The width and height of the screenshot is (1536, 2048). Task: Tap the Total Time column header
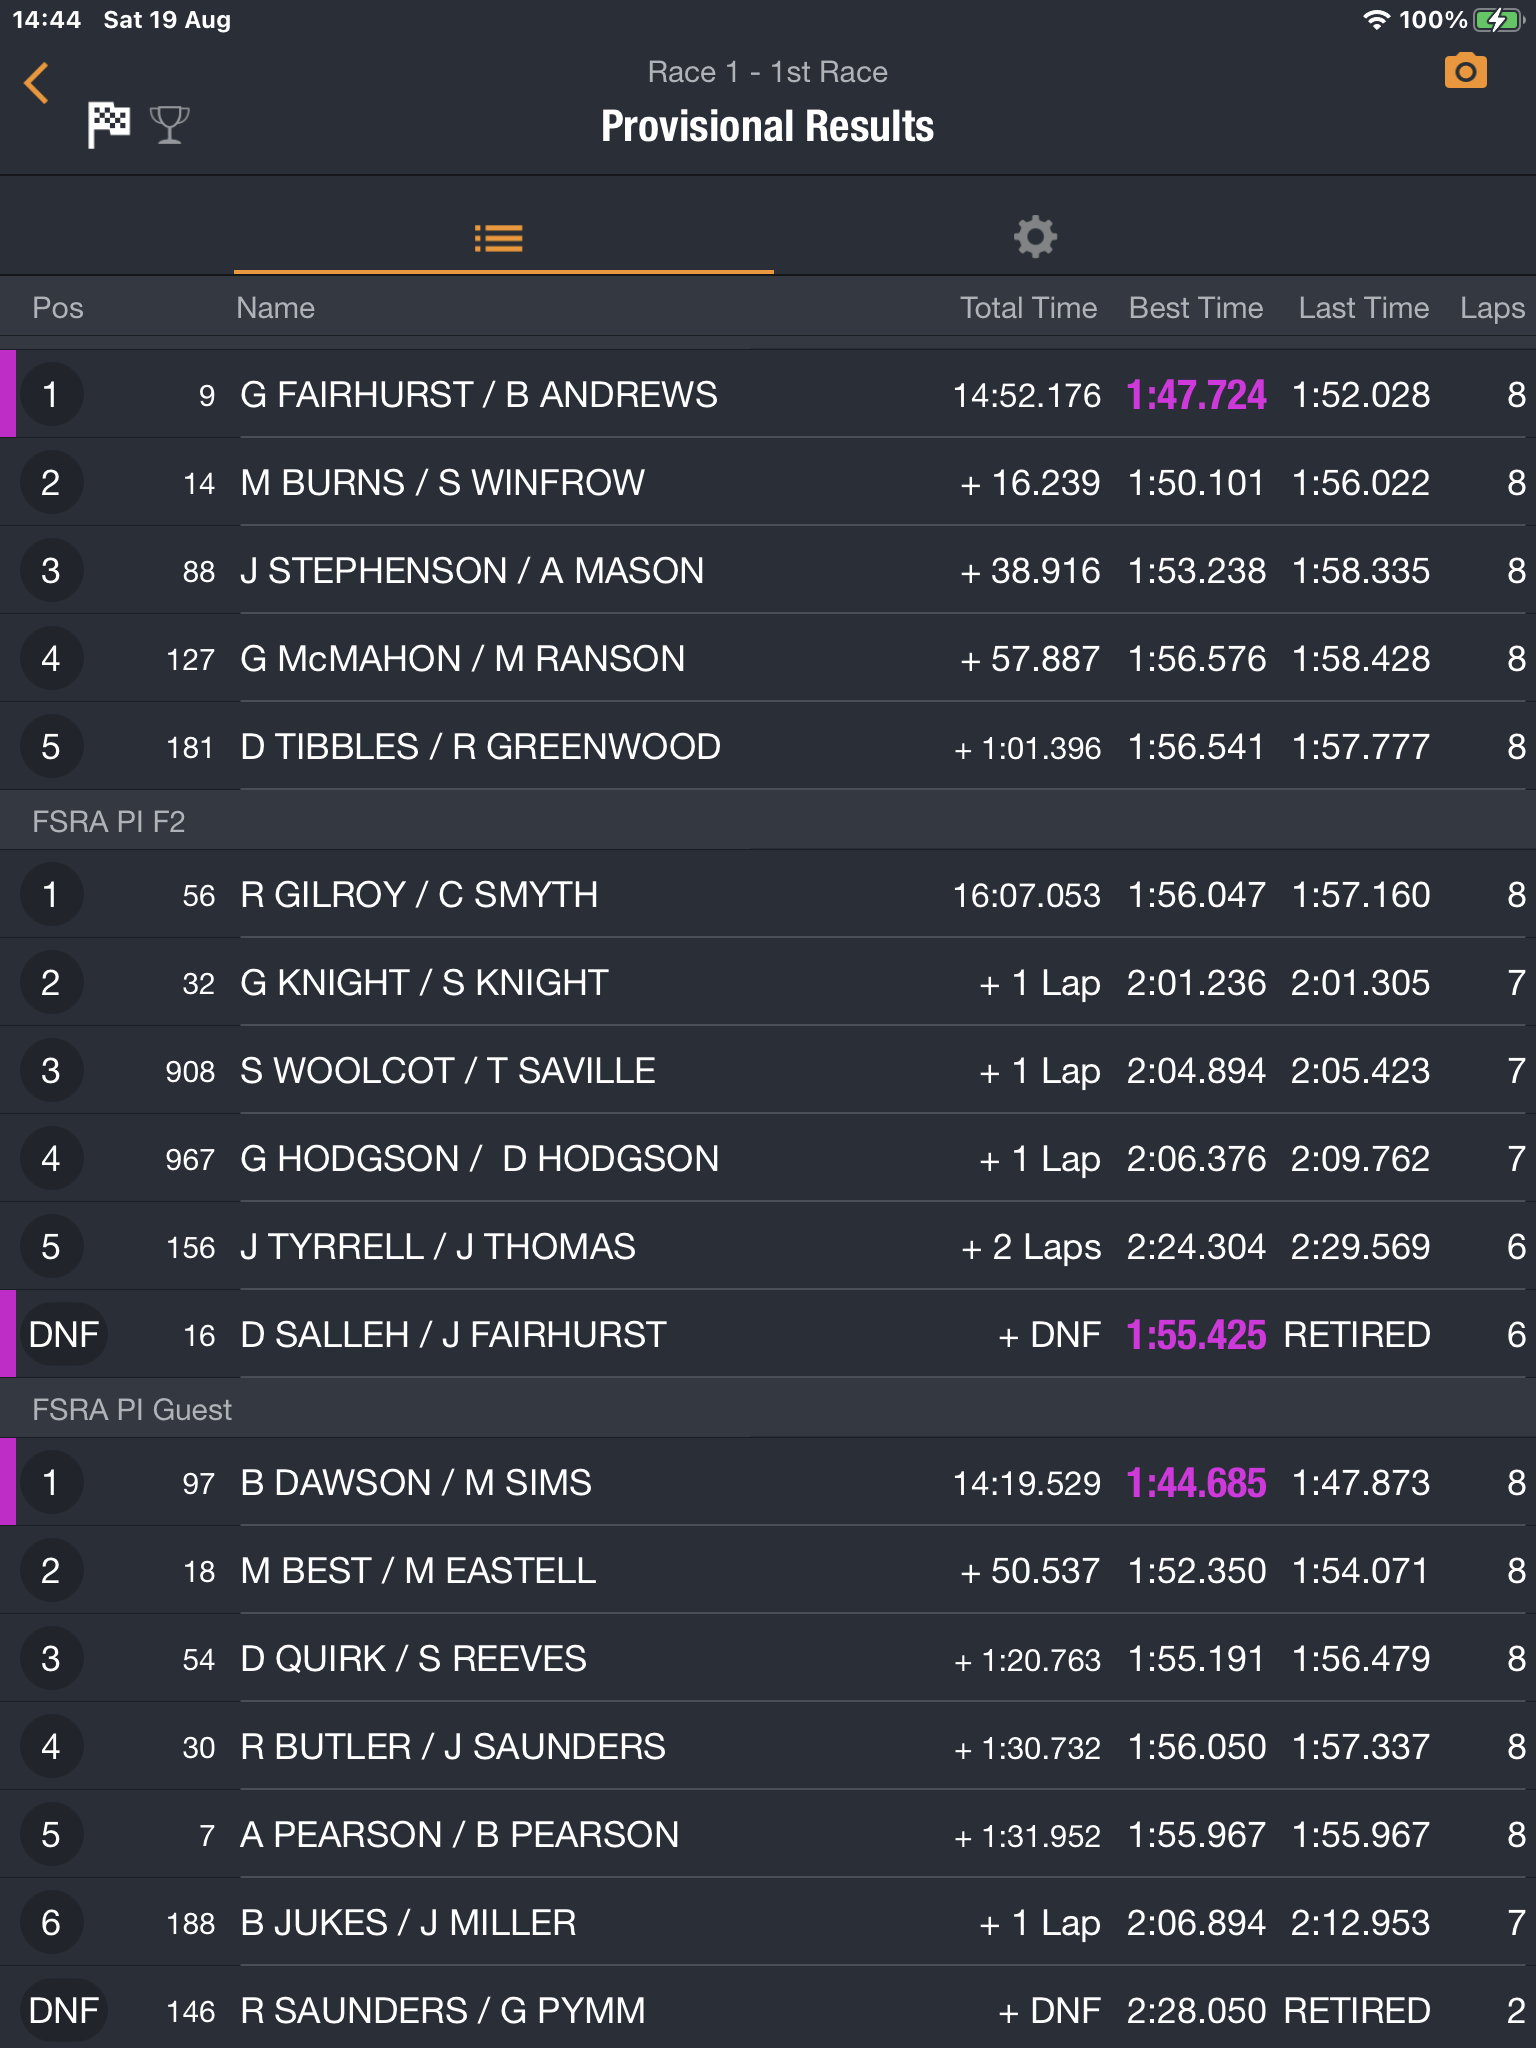(1028, 308)
